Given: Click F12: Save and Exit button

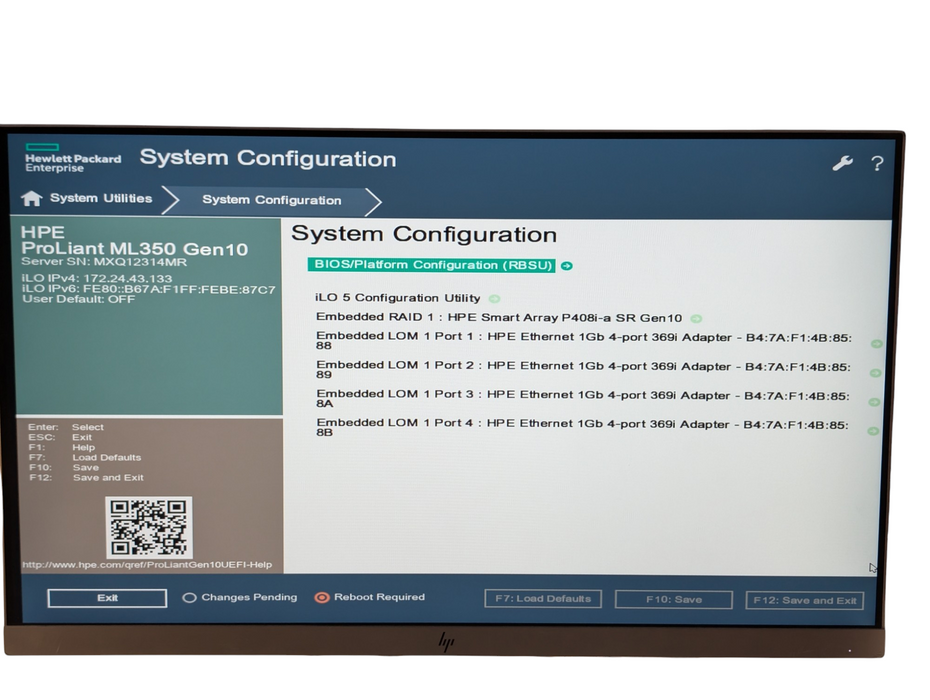Looking at the screenshot, I should point(804,600).
